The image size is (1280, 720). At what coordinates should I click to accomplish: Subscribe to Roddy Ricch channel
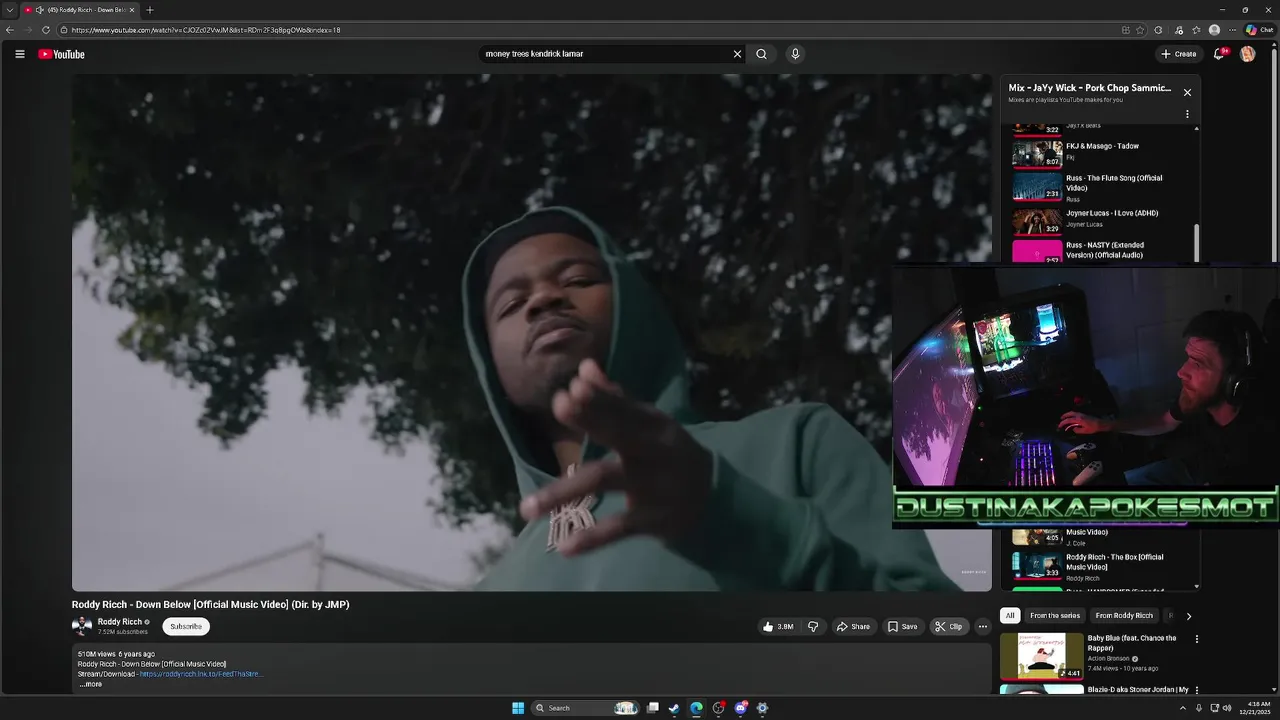pyautogui.click(x=186, y=627)
